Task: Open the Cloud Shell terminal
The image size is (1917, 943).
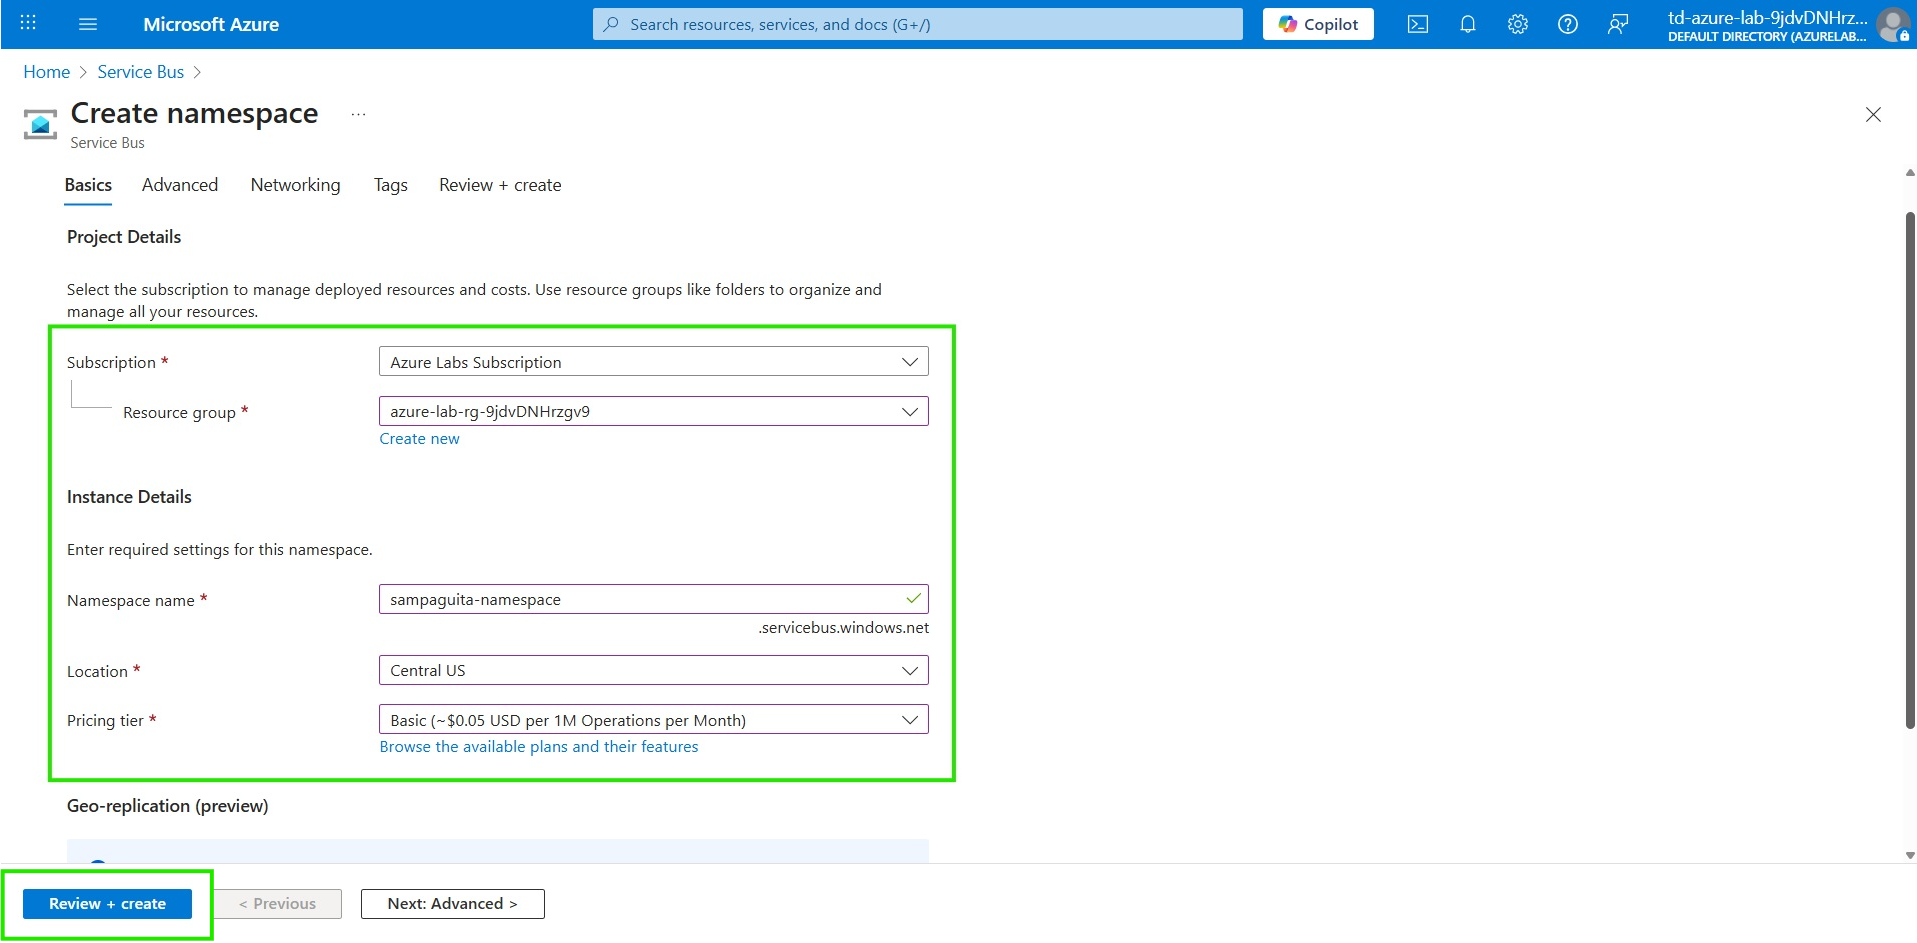Action: point(1417,23)
